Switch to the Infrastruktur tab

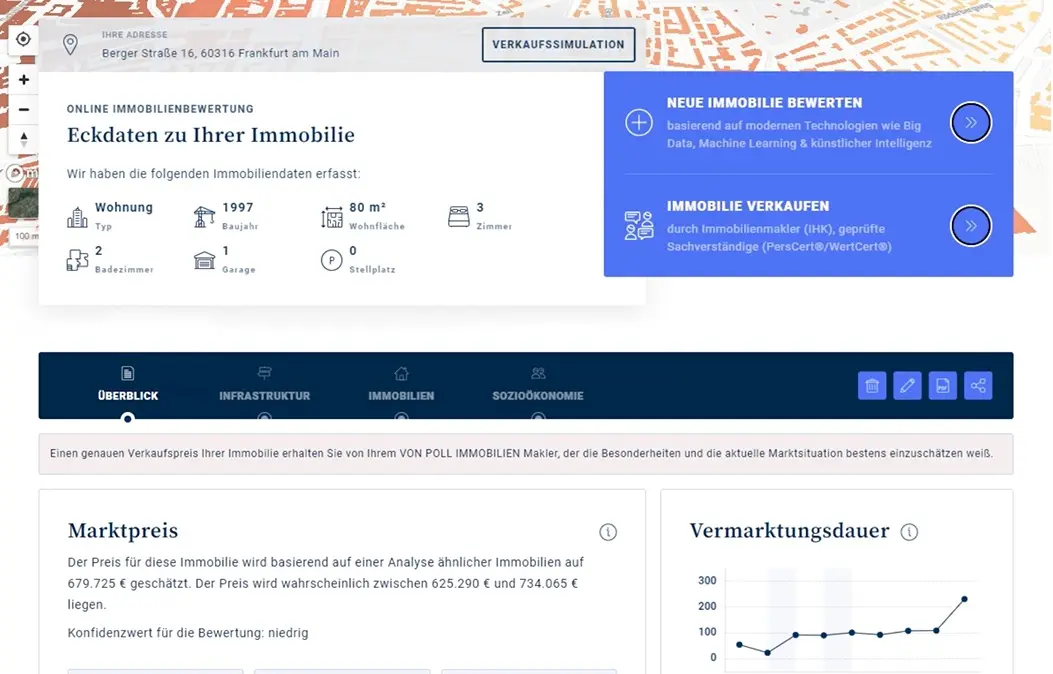[x=265, y=387]
